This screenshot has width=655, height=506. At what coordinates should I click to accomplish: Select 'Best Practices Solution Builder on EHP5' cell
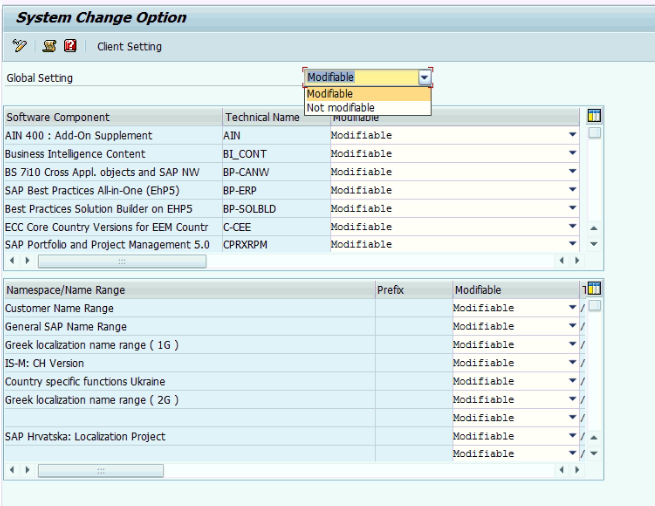pyautogui.click(x=113, y=209)
